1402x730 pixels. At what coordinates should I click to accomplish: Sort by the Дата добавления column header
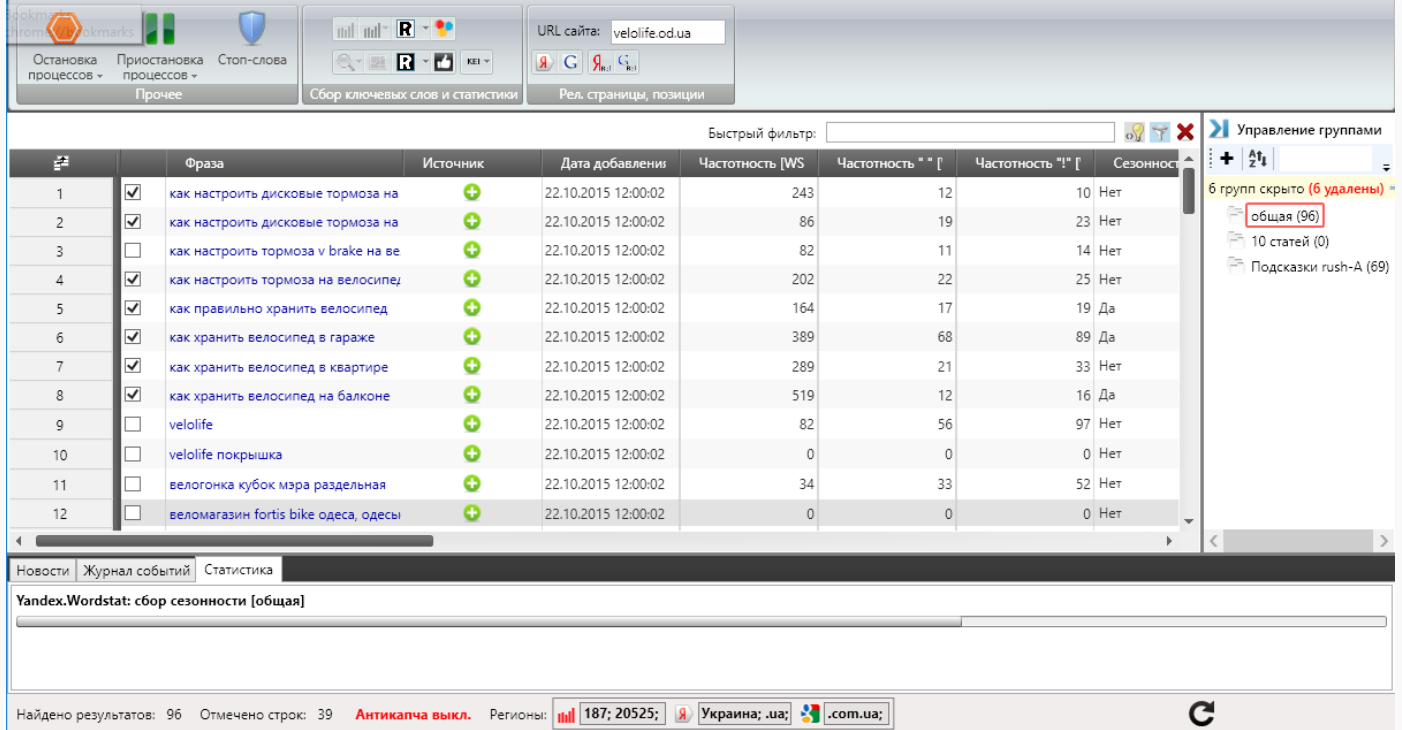click(x=611, y=163)
